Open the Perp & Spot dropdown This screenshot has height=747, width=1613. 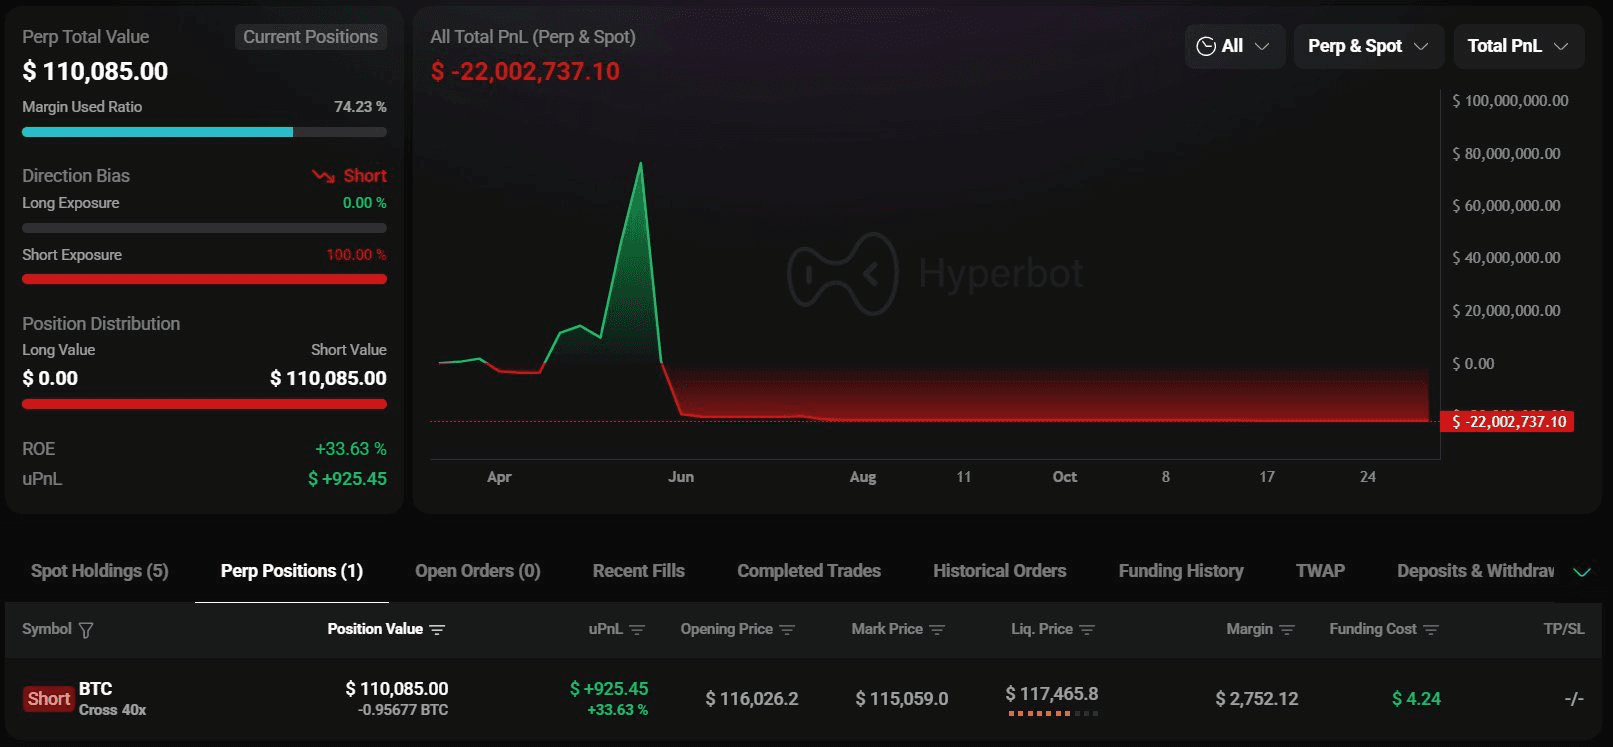1368,46
